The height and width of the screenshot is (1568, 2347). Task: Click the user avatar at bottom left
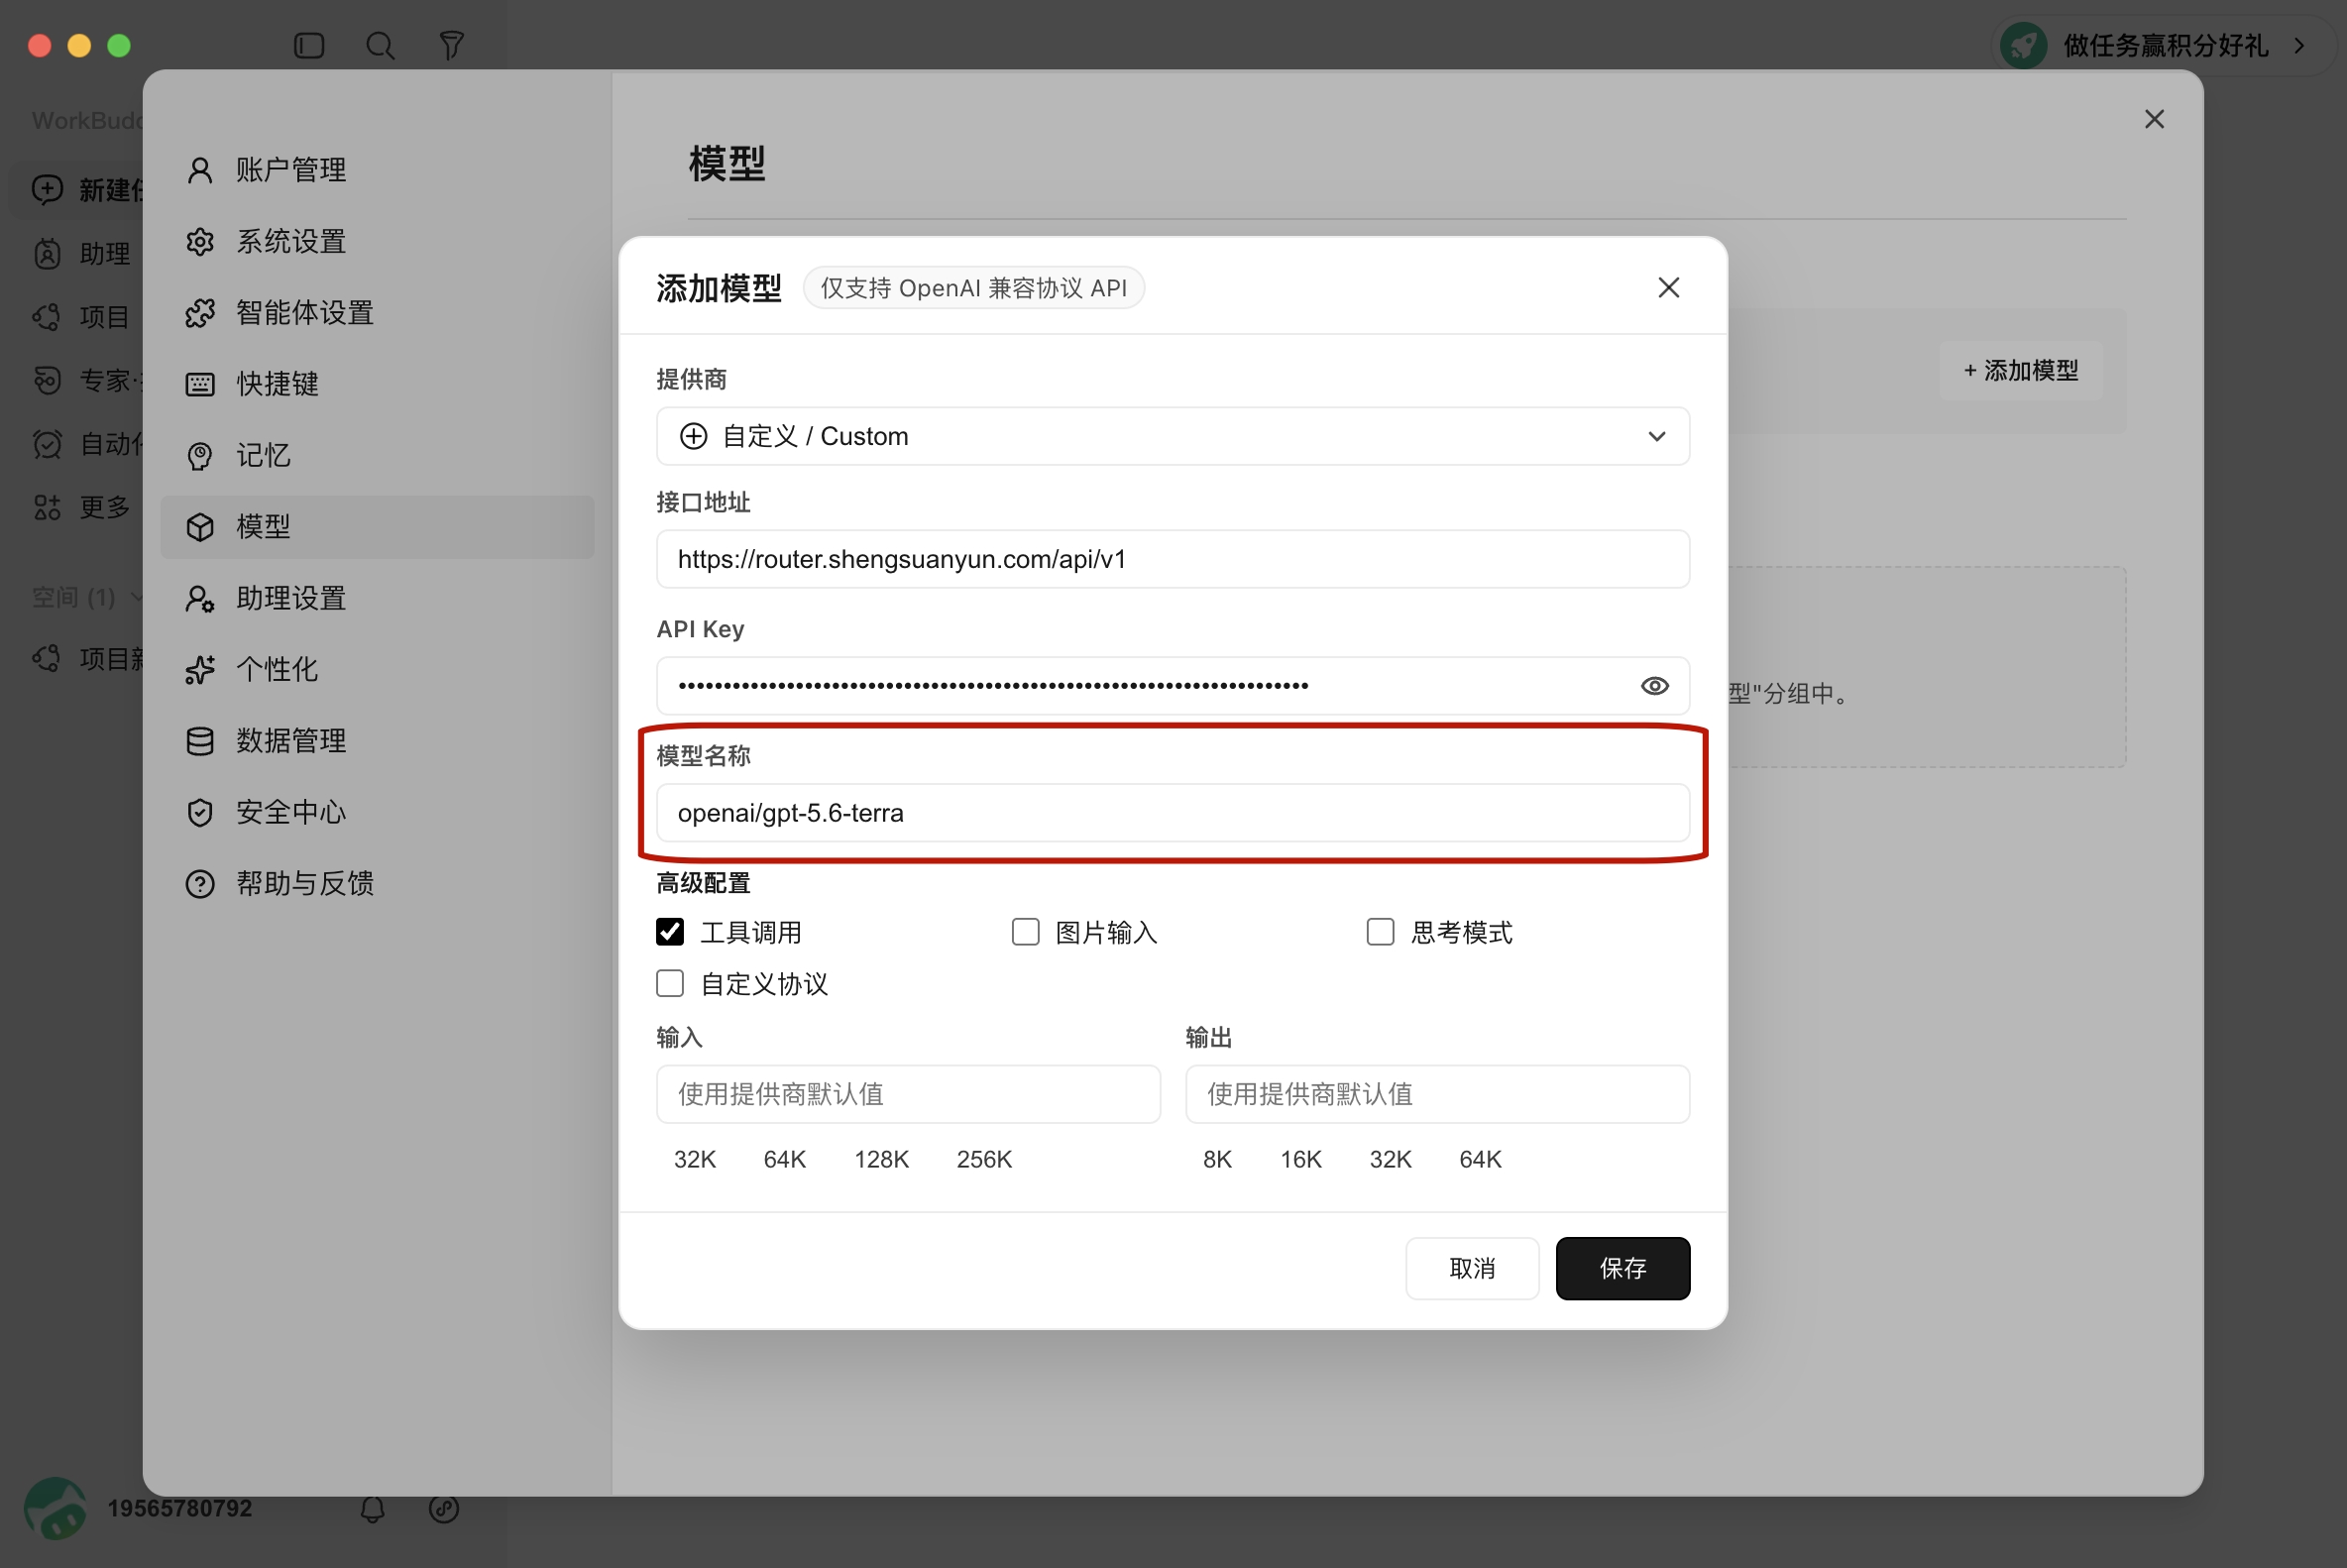[55, 1508]
